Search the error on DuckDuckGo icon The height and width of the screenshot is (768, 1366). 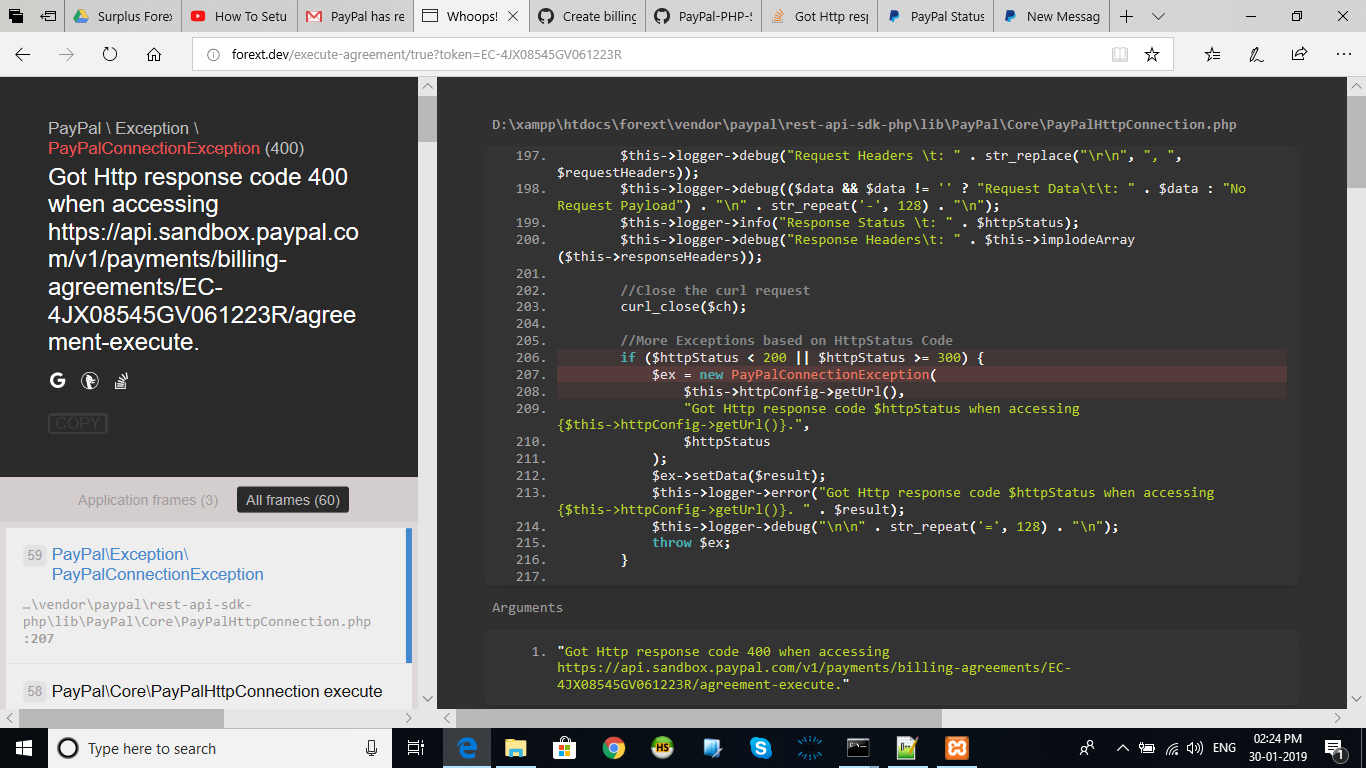coord(89,381)
